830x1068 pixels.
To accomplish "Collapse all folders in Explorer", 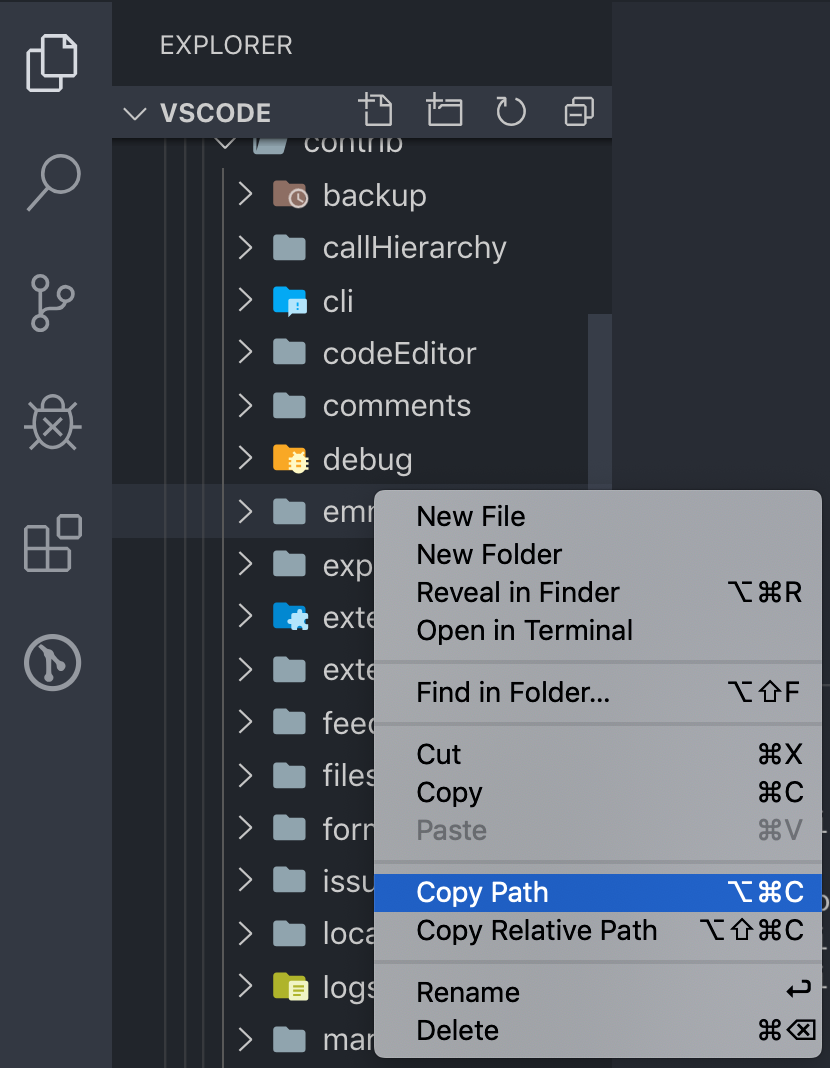I will [579, 111].
